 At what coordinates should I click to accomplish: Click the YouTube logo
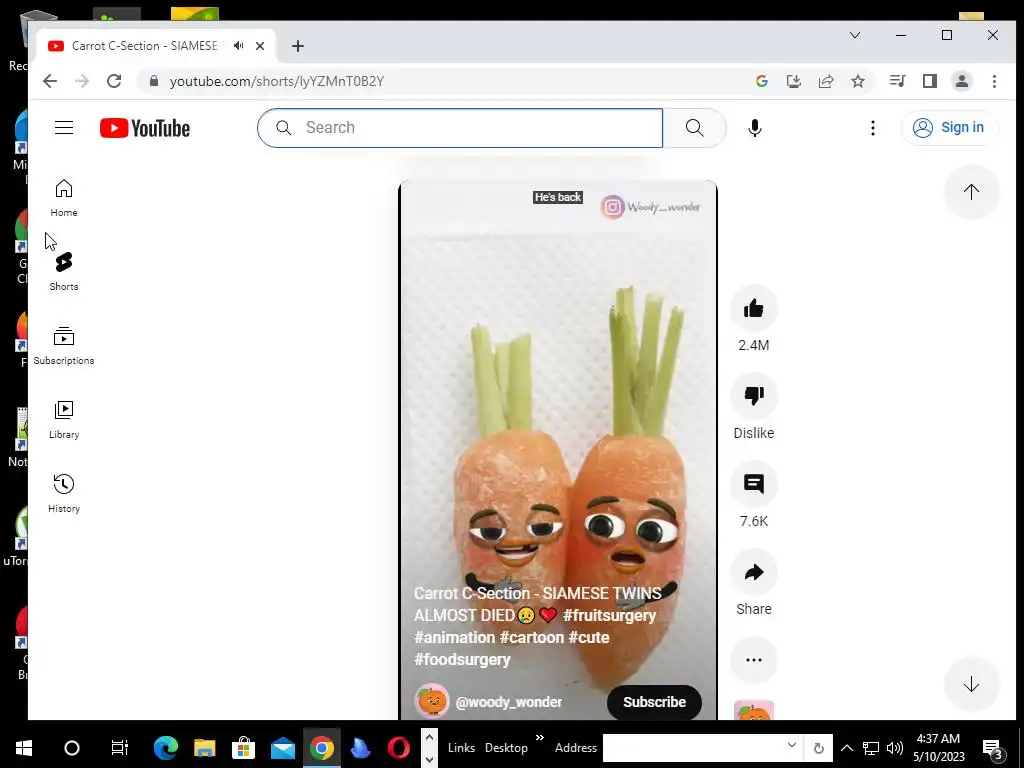[x=145, y=128]
